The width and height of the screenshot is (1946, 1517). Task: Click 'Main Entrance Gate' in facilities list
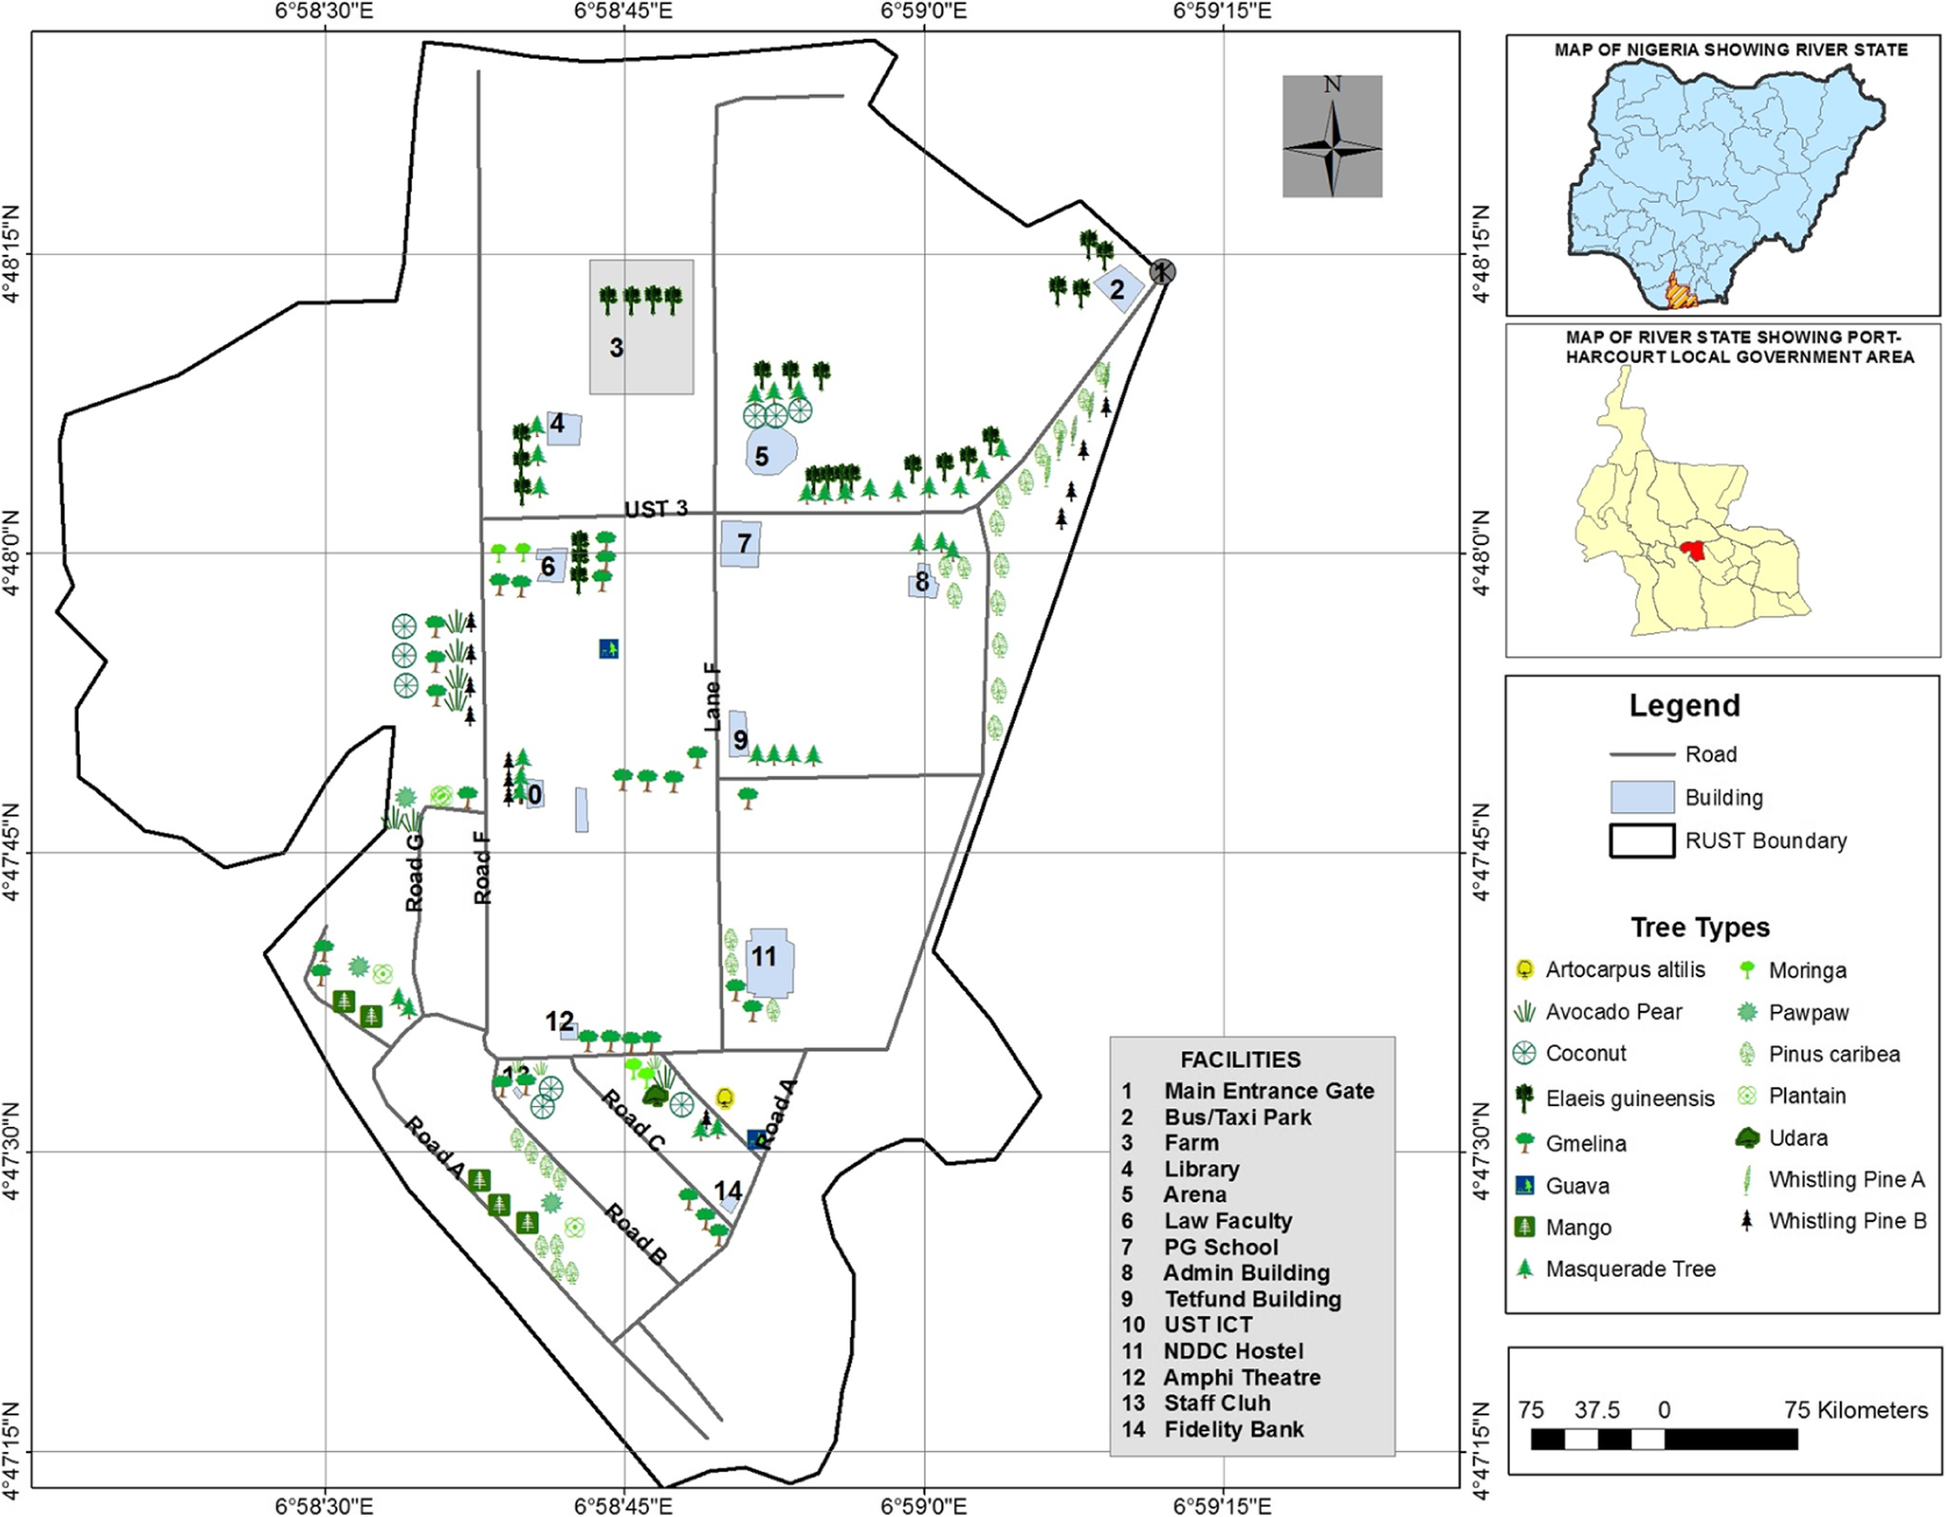1269,1091
